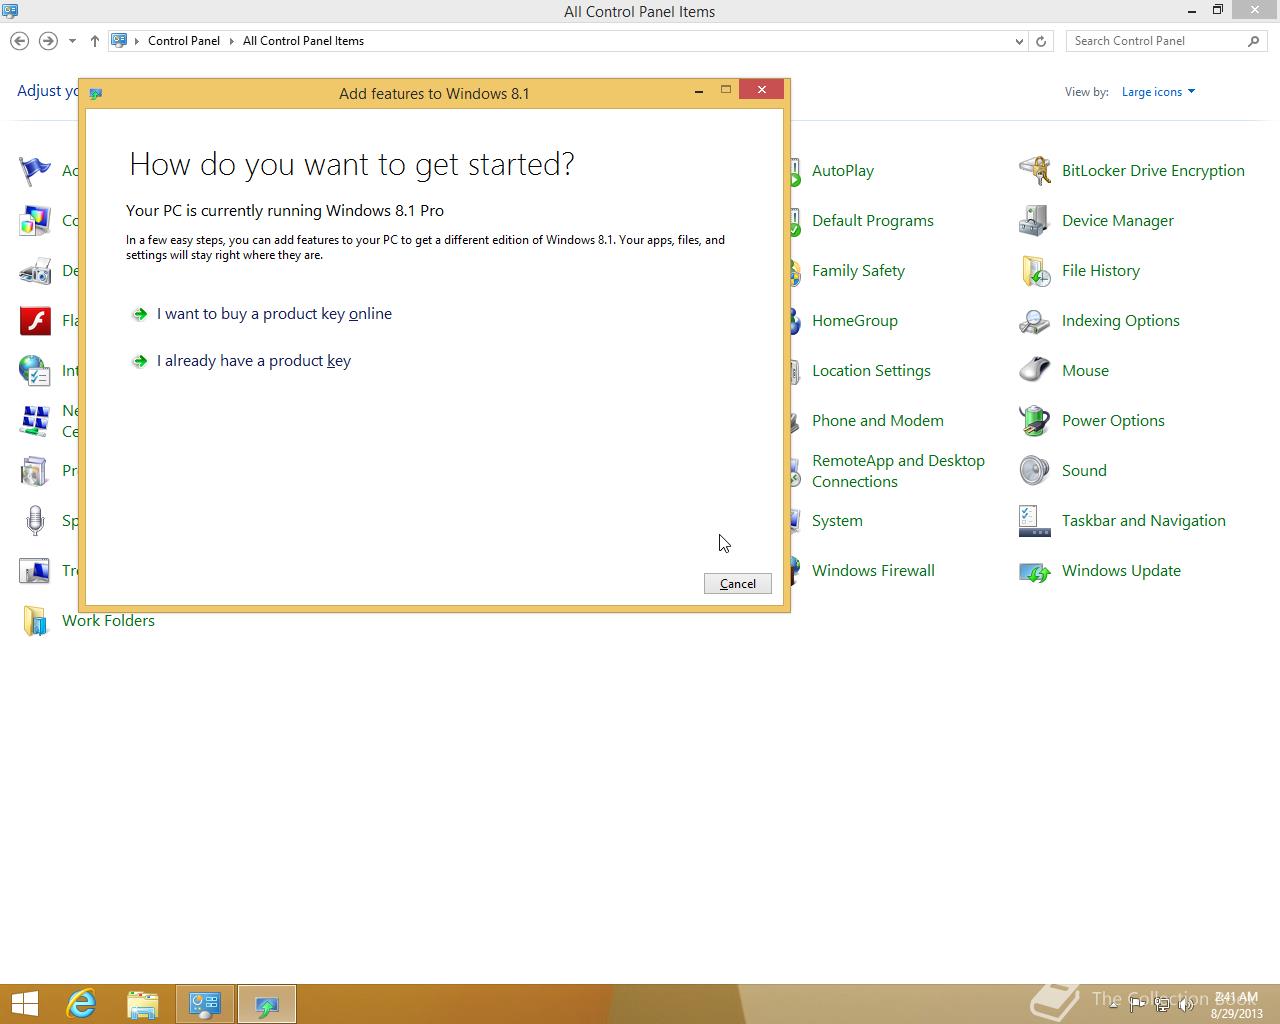Open the Mouse settings icon
Screen dimensions: 1280x1024
coord(1034,371)
